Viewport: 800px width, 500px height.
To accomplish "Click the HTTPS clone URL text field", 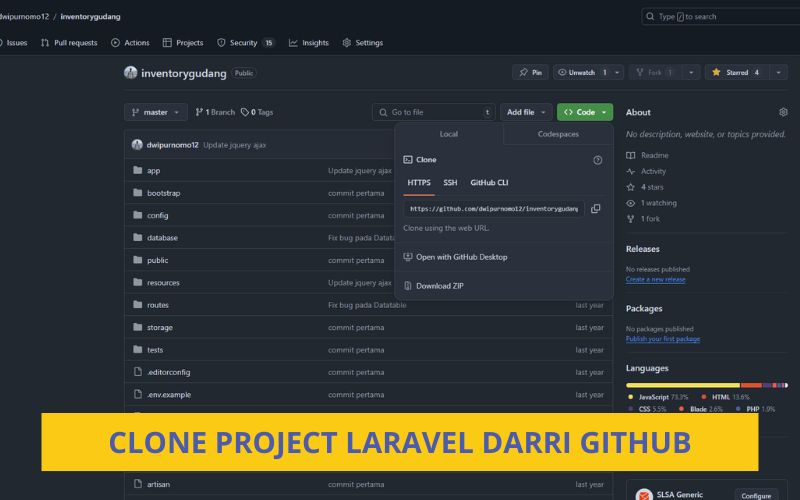I will point(494,209).
